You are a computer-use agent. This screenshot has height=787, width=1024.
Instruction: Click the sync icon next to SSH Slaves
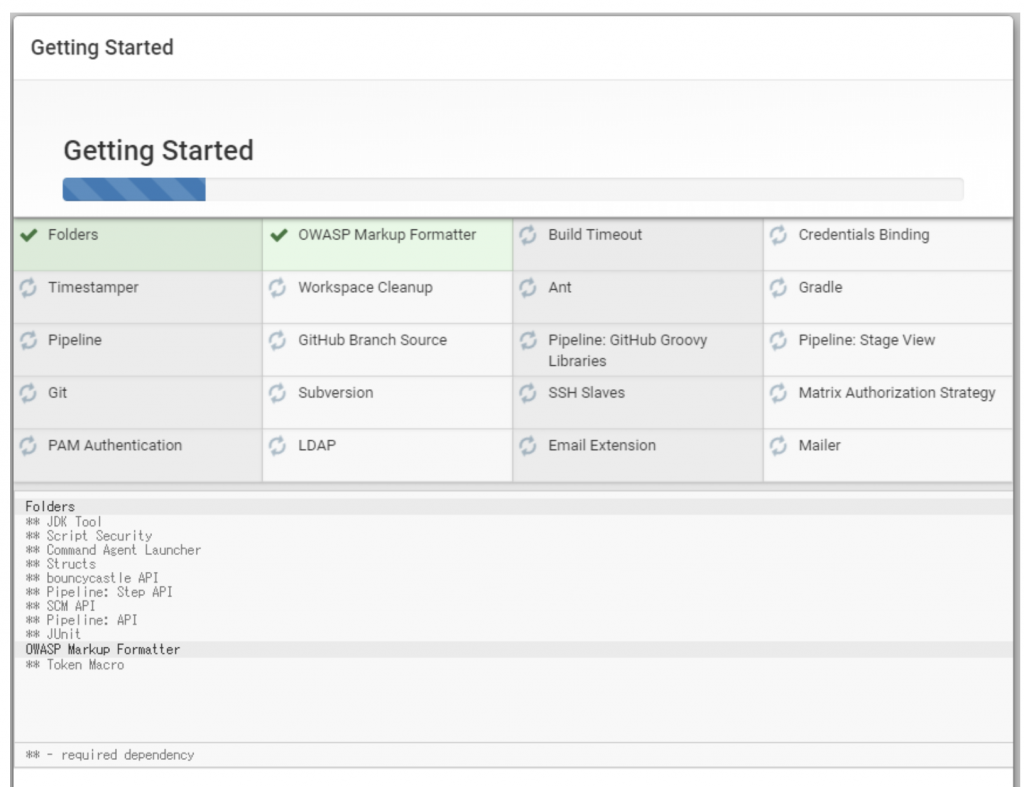coord(528,393)
